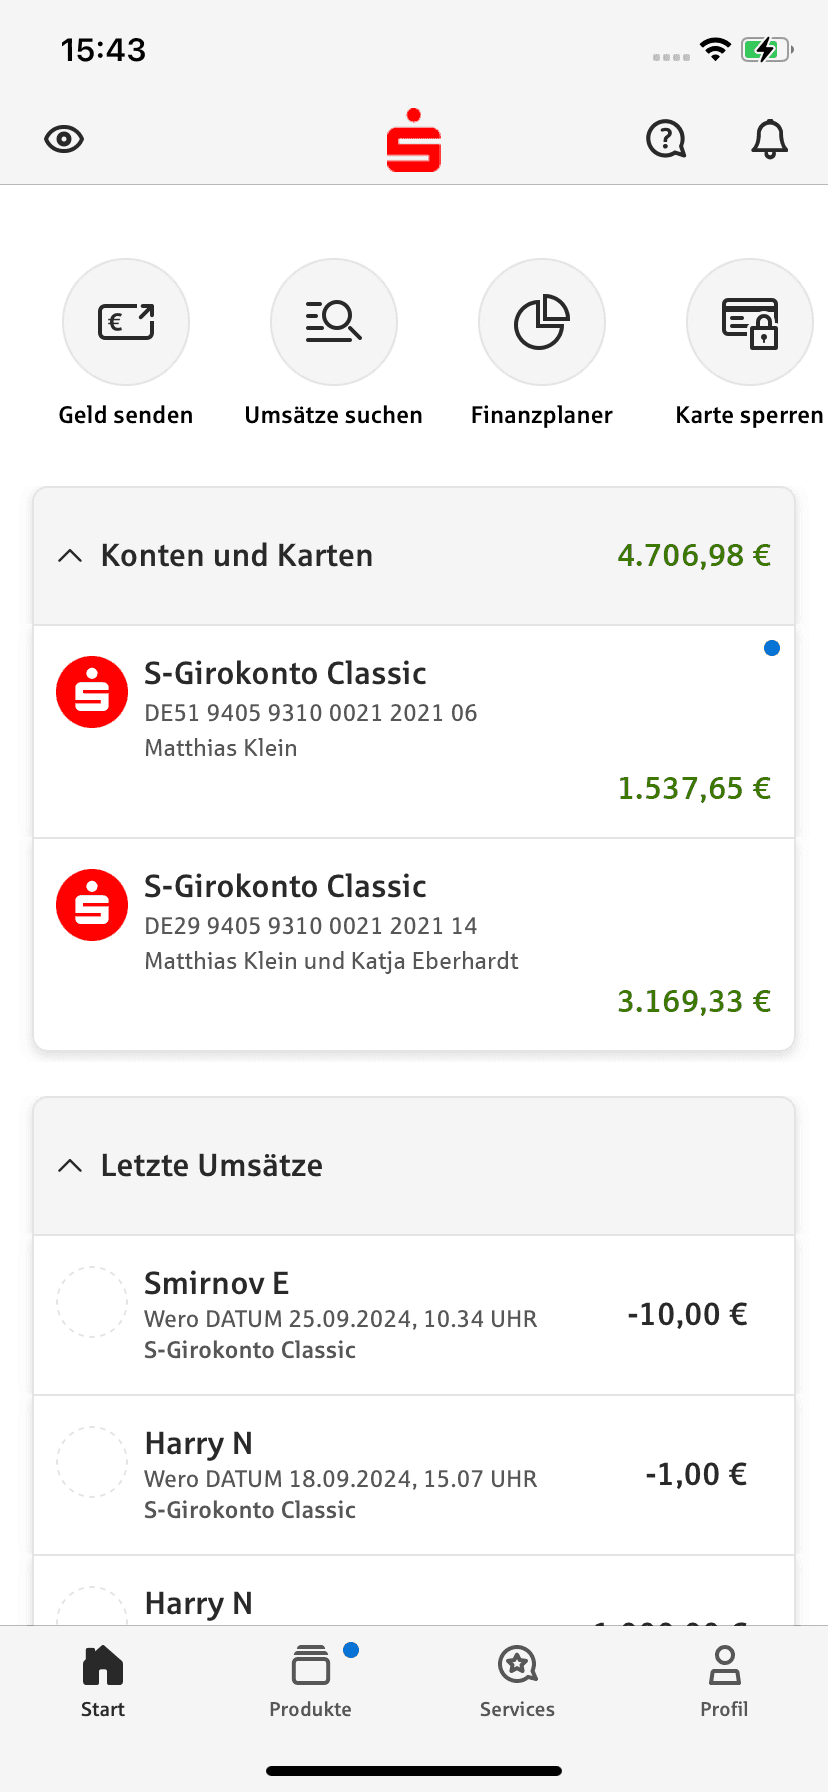This screenshot has height=1792, width=828.
Task: Open the Finanzplaner pie chart icon
Action: pos(542,322)
